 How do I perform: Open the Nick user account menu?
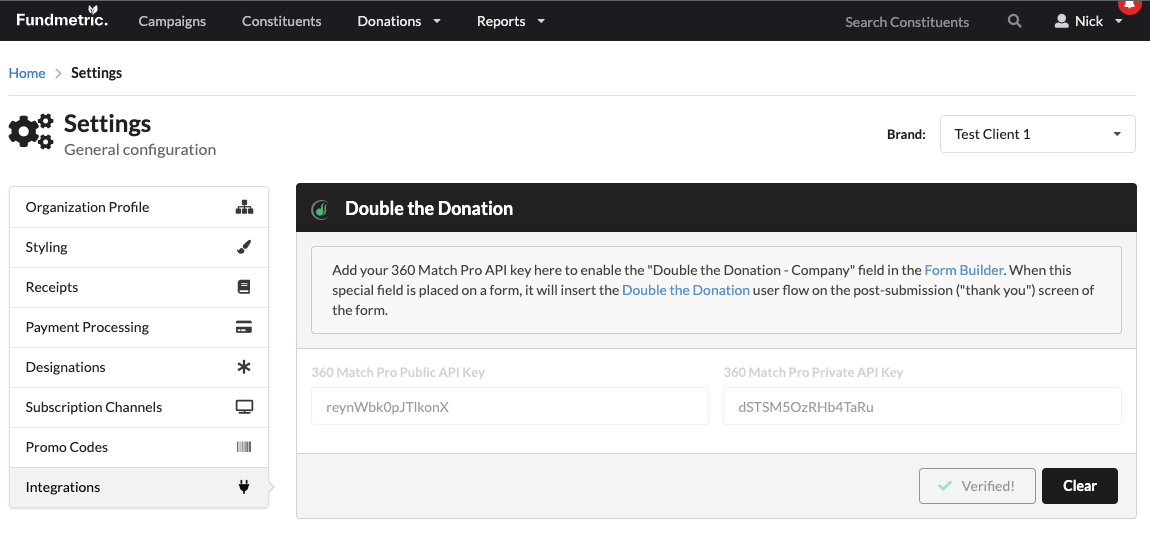tap(1089, 21)
